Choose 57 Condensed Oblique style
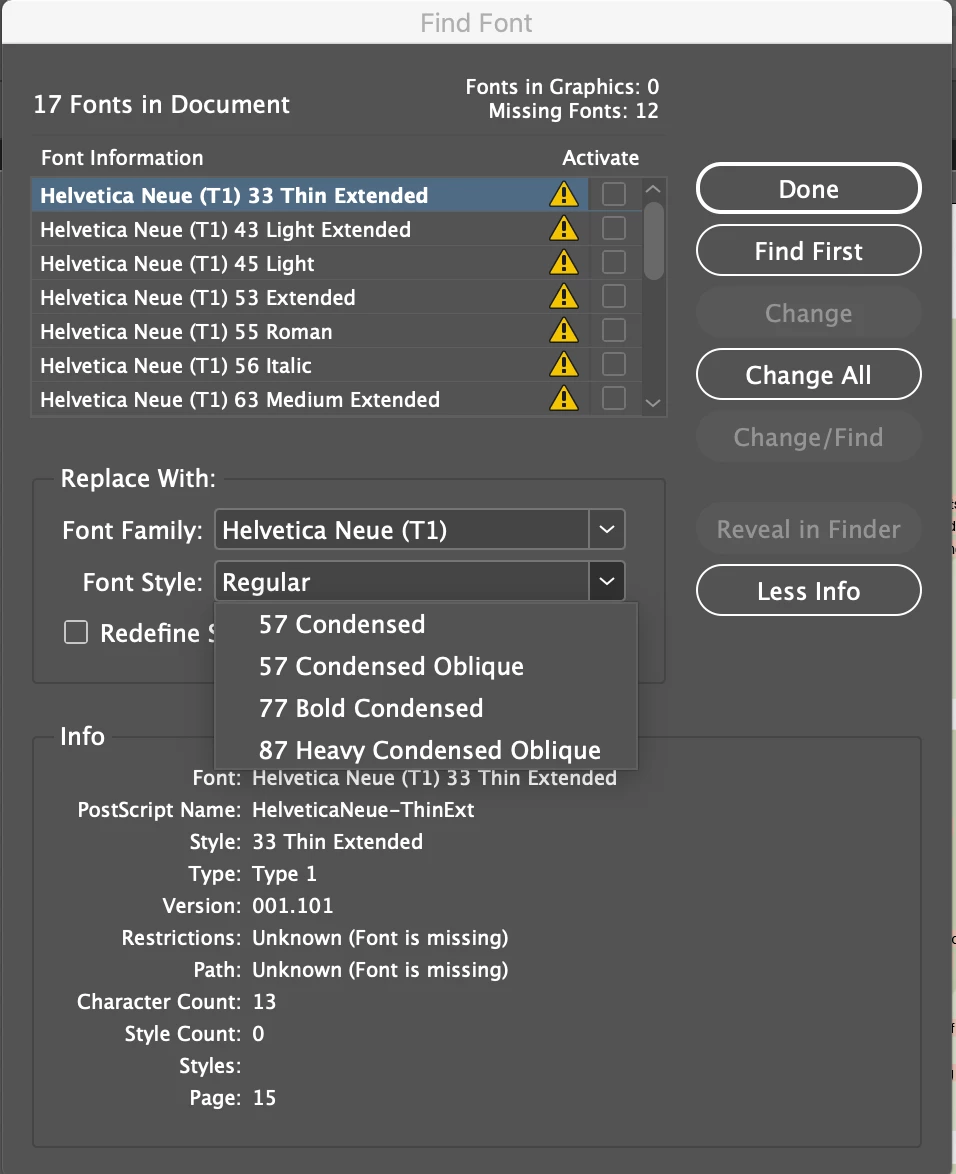This screenshot has height=1174, width=956. coord(426,666)
